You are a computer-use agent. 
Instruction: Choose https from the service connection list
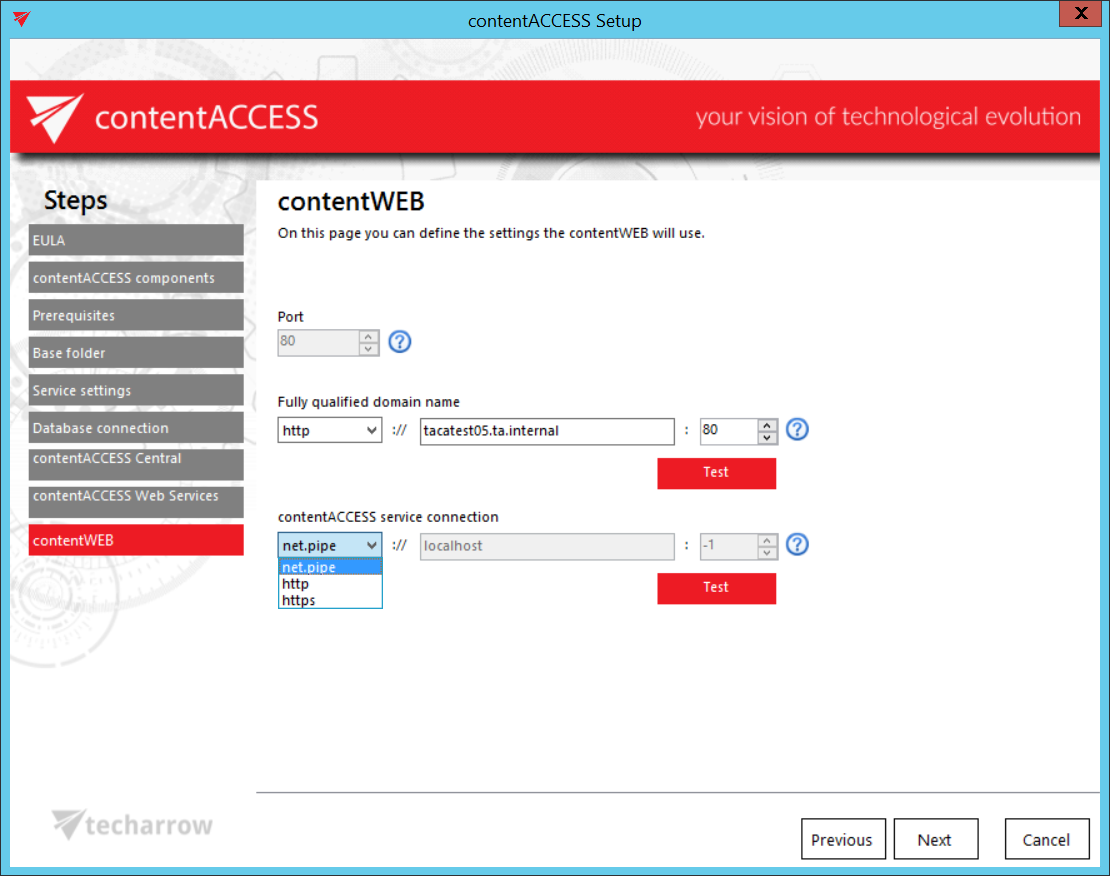click(330, 600)
